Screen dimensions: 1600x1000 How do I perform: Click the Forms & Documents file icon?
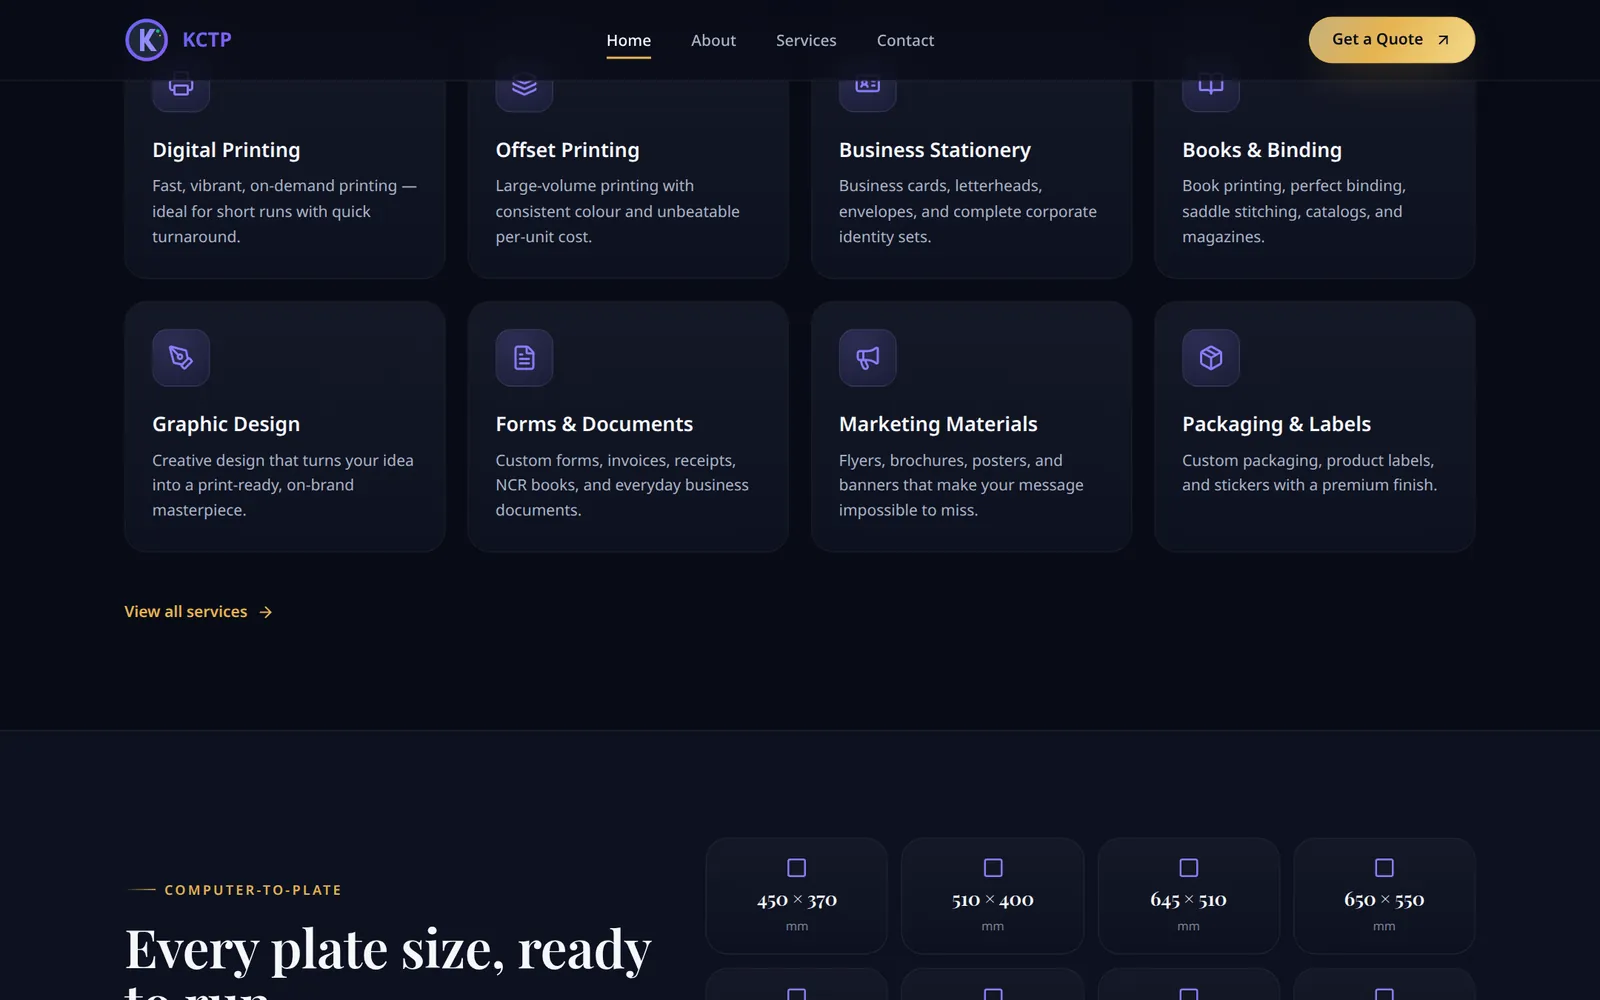coord(524,358)
